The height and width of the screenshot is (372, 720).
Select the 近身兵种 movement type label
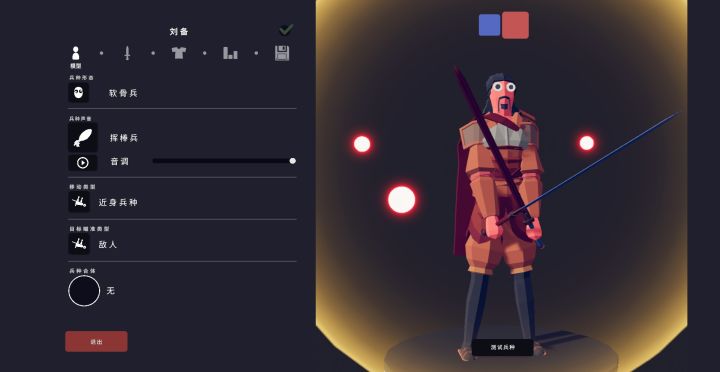point(118,203)
